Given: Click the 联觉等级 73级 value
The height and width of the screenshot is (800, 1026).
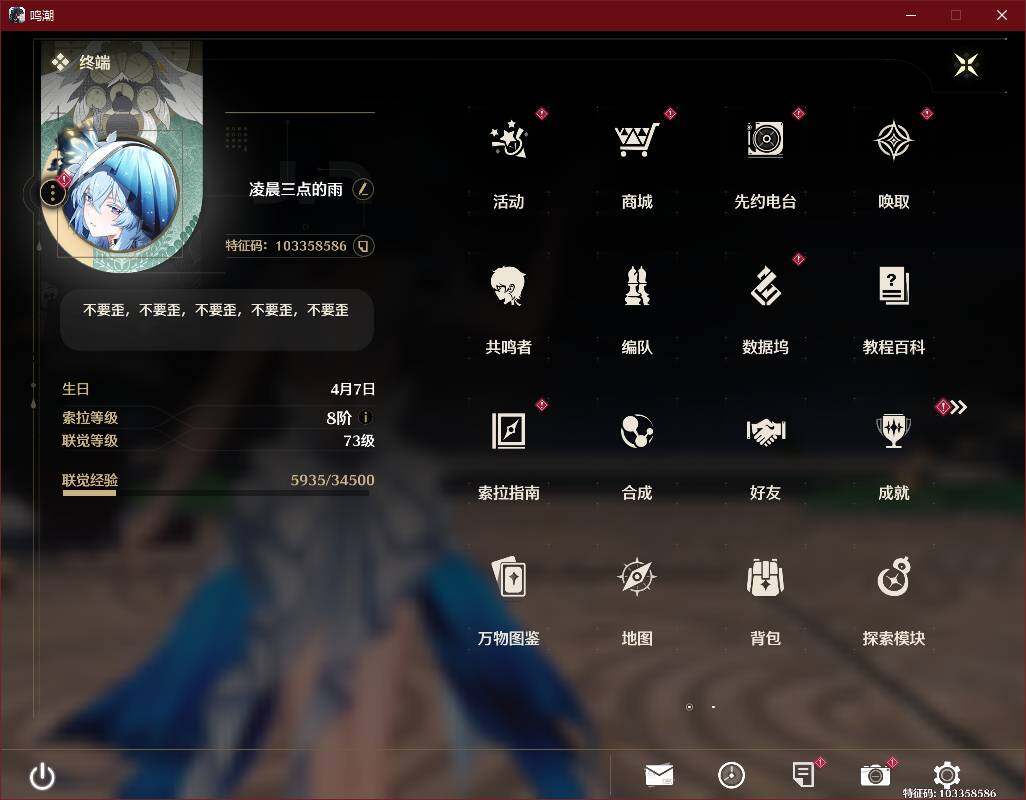Looking at the screenshot, I should pyautogui.click(x=359, y=441).
